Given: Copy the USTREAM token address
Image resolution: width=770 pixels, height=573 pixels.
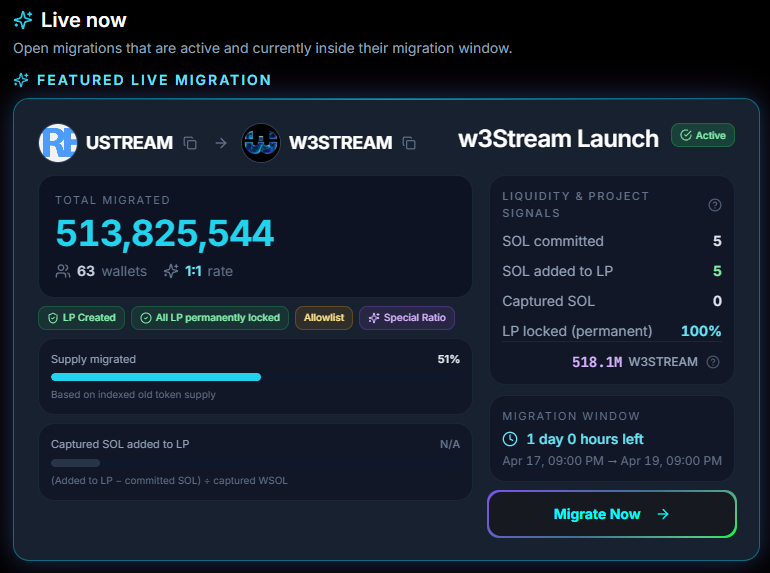Looking at the screenshot, I should (x=190, y=143).
